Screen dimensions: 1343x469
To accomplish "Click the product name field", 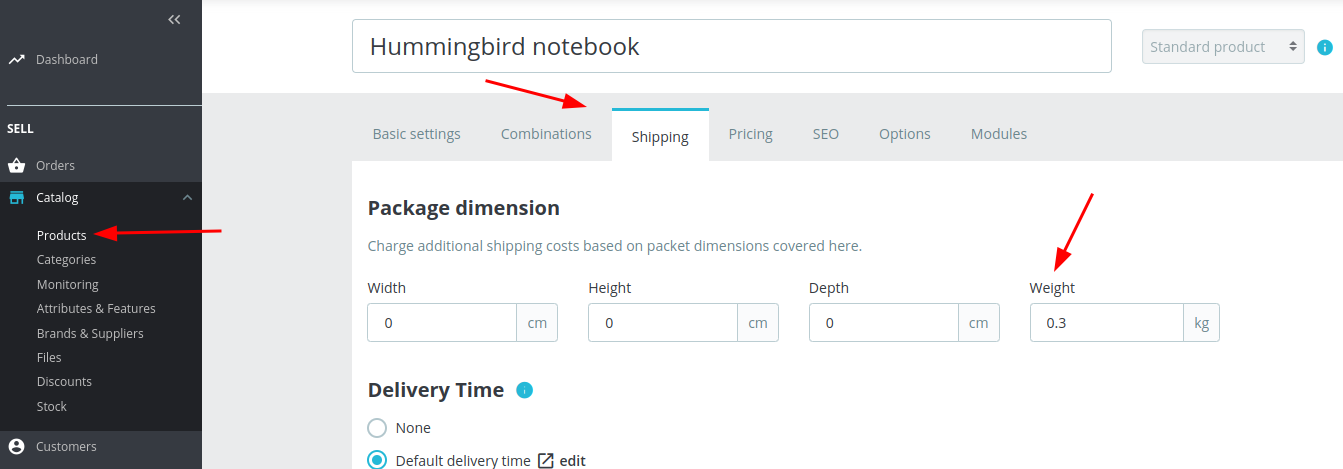I will click(731, 47).
